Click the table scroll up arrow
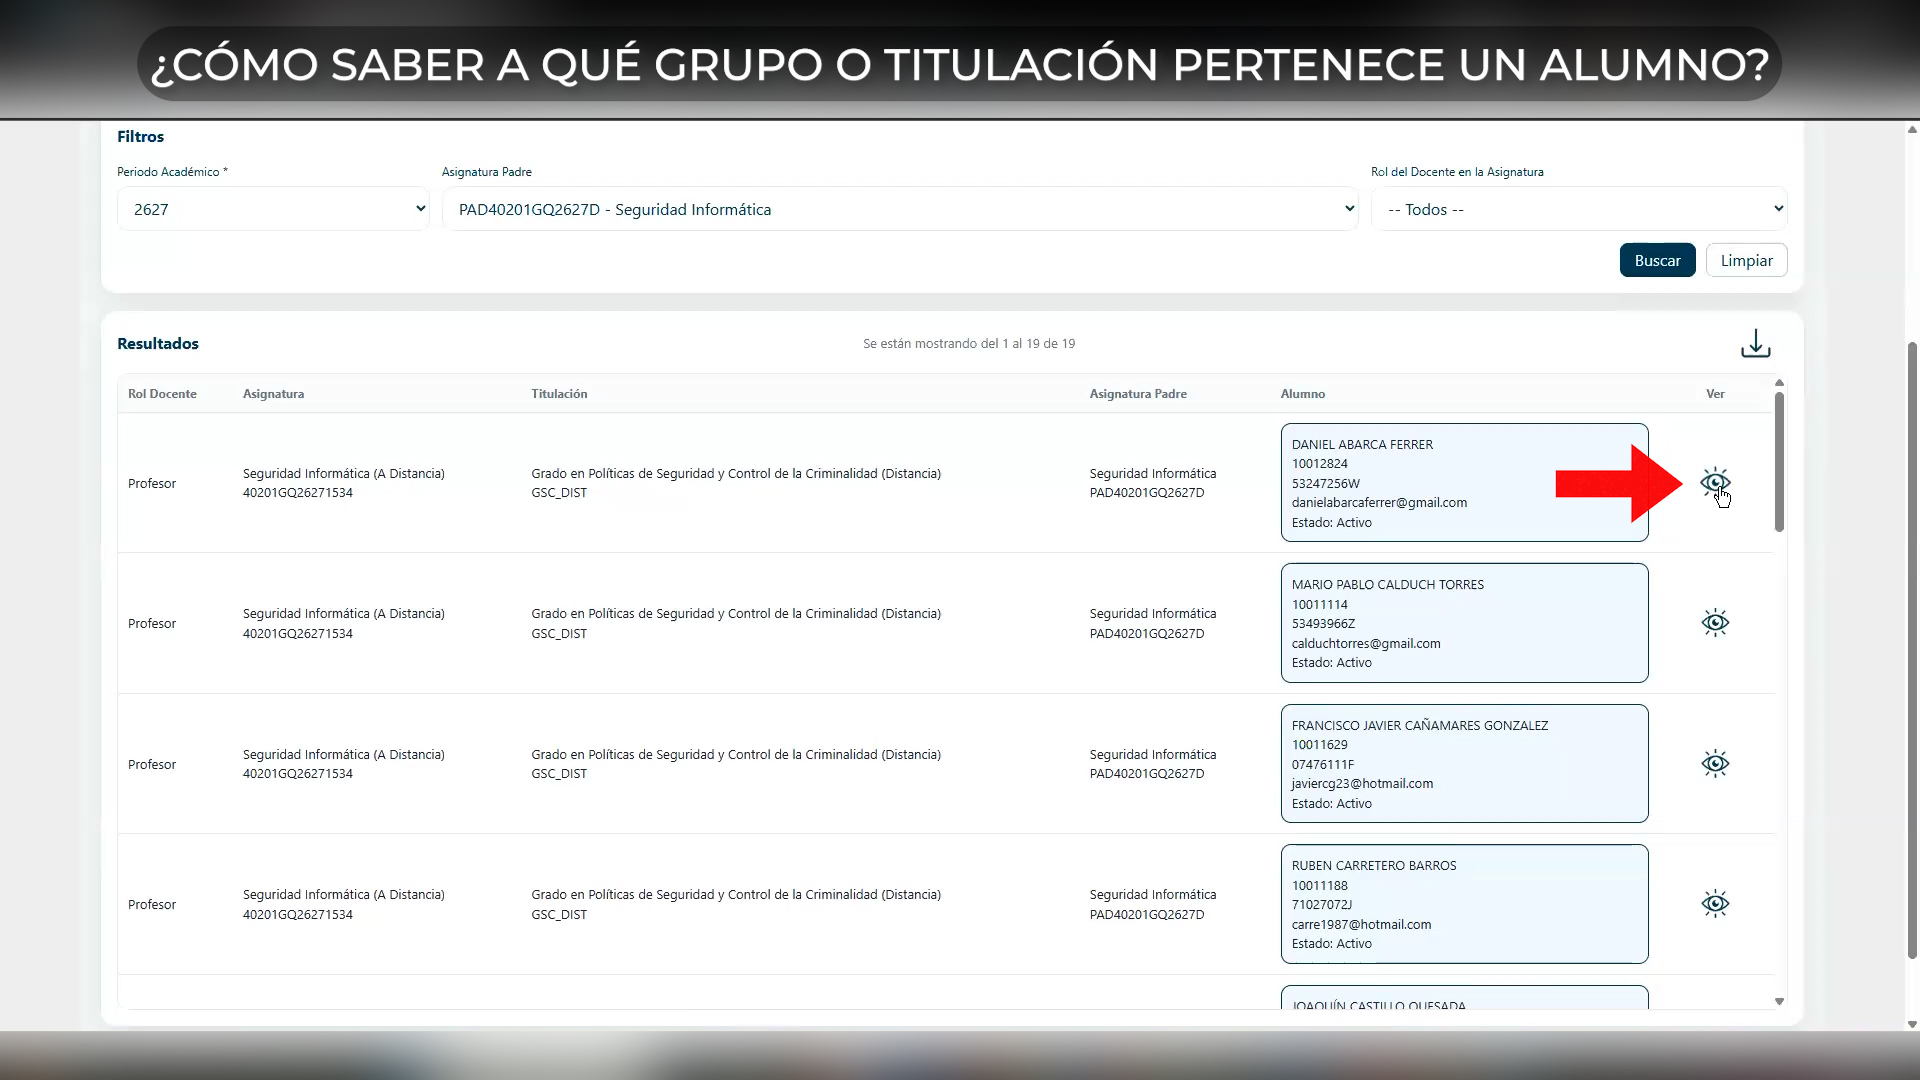 [1779, 383]
